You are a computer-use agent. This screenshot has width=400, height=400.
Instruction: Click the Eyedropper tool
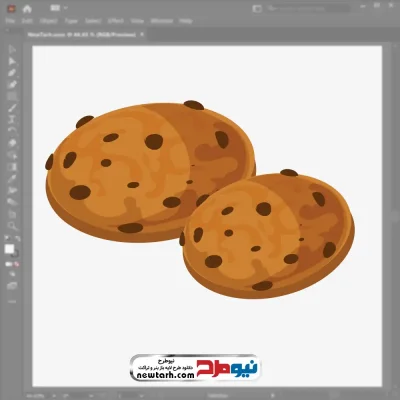coord(12,179)
